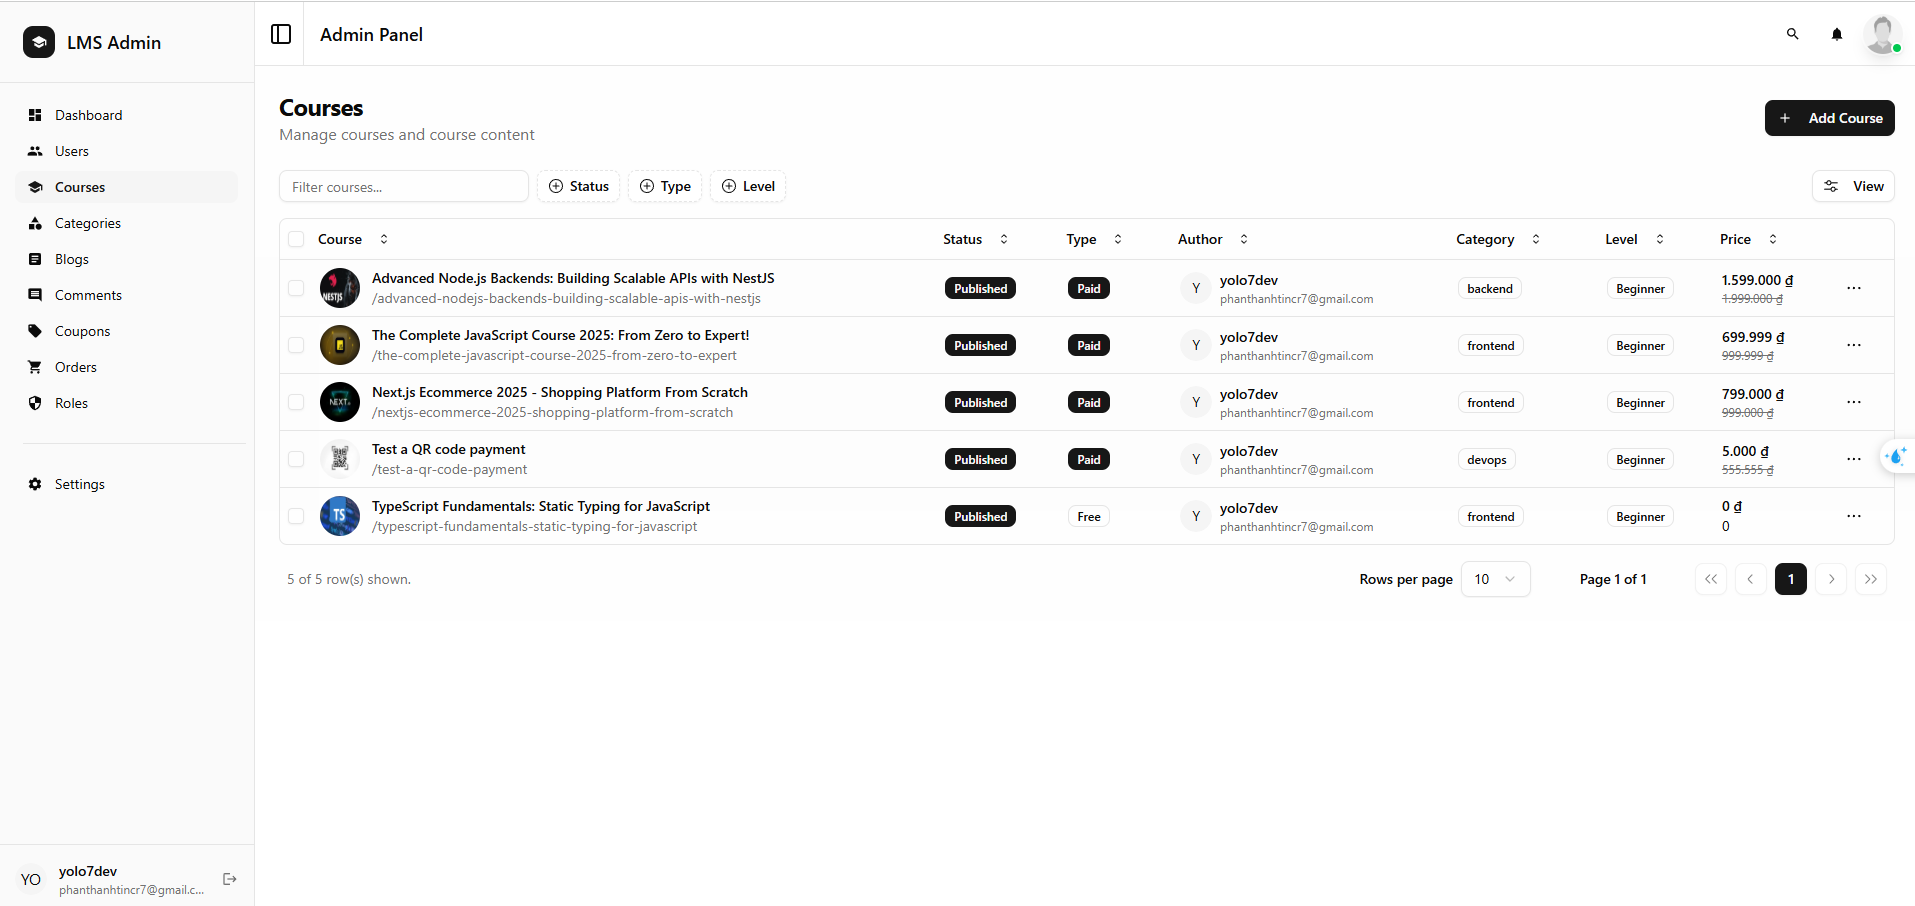The image size is (1915, 906).
Task: Click the floating water drop icon
Action: tap(1895, 457)
